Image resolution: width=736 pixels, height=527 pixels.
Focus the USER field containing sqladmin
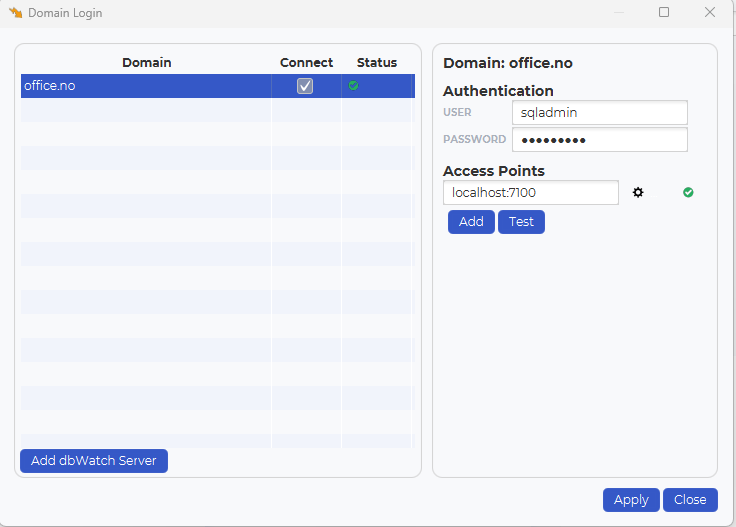tap(600, 113)
